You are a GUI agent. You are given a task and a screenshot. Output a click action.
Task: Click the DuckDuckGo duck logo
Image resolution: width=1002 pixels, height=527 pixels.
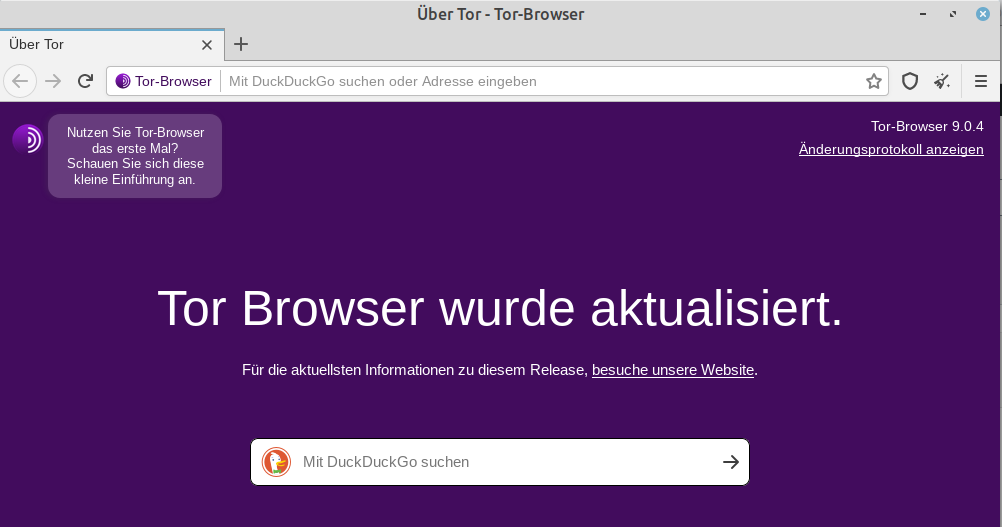pyautogui.click(x=277, y=462)
